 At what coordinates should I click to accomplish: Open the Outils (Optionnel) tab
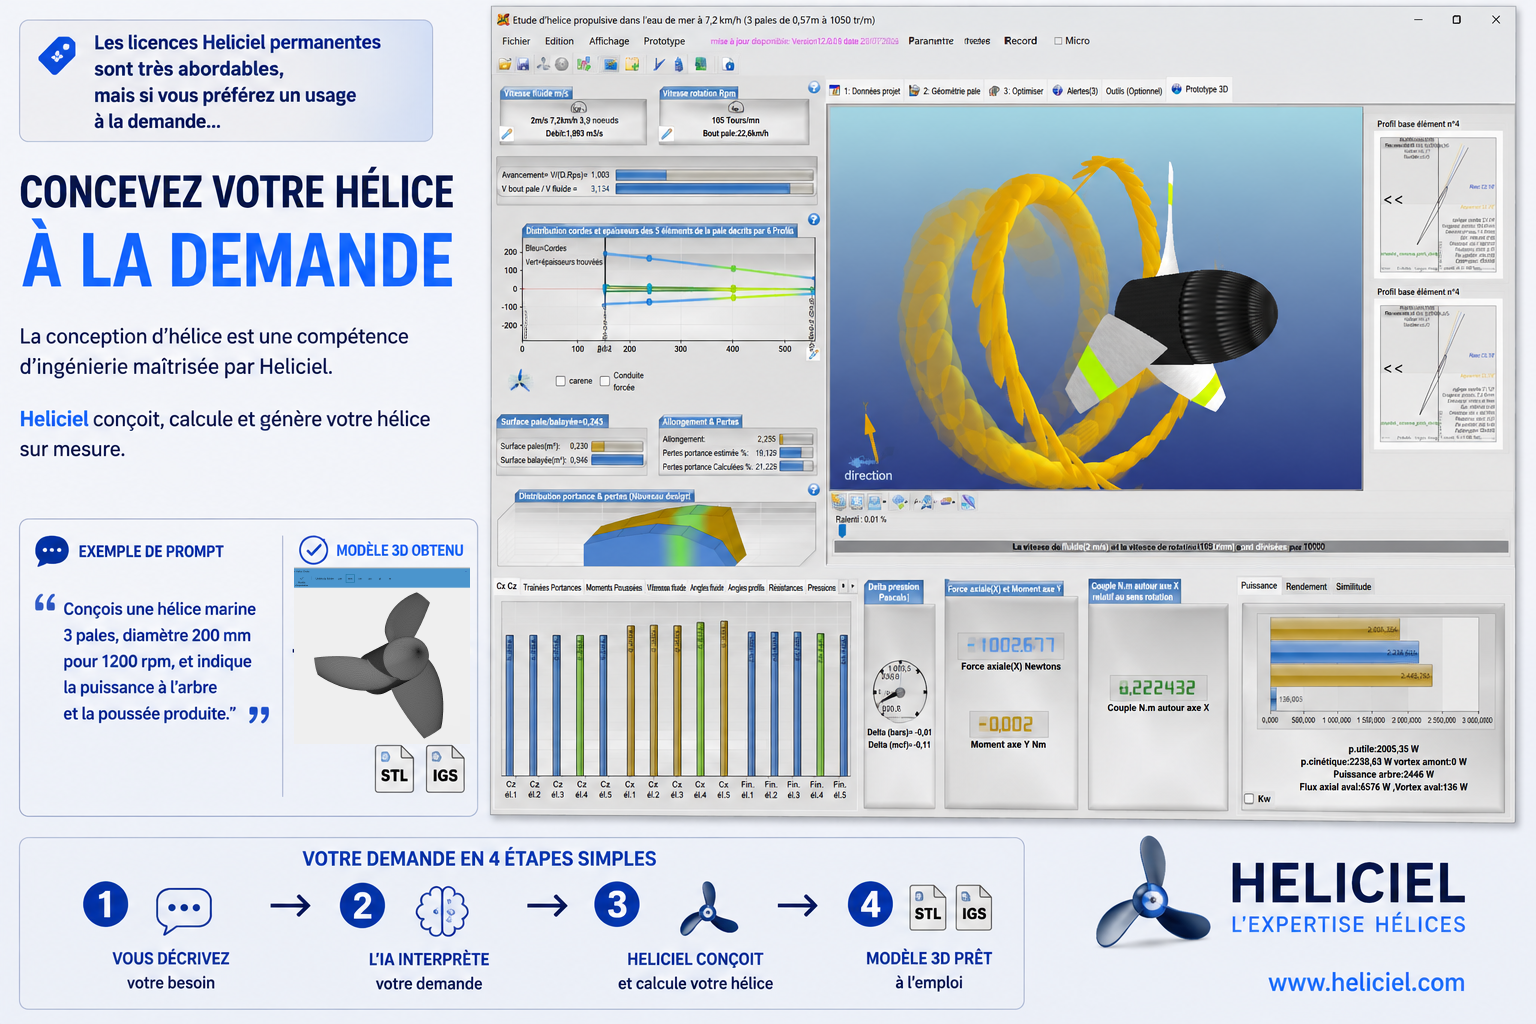pyautogui.click(x=1134, y=91)
